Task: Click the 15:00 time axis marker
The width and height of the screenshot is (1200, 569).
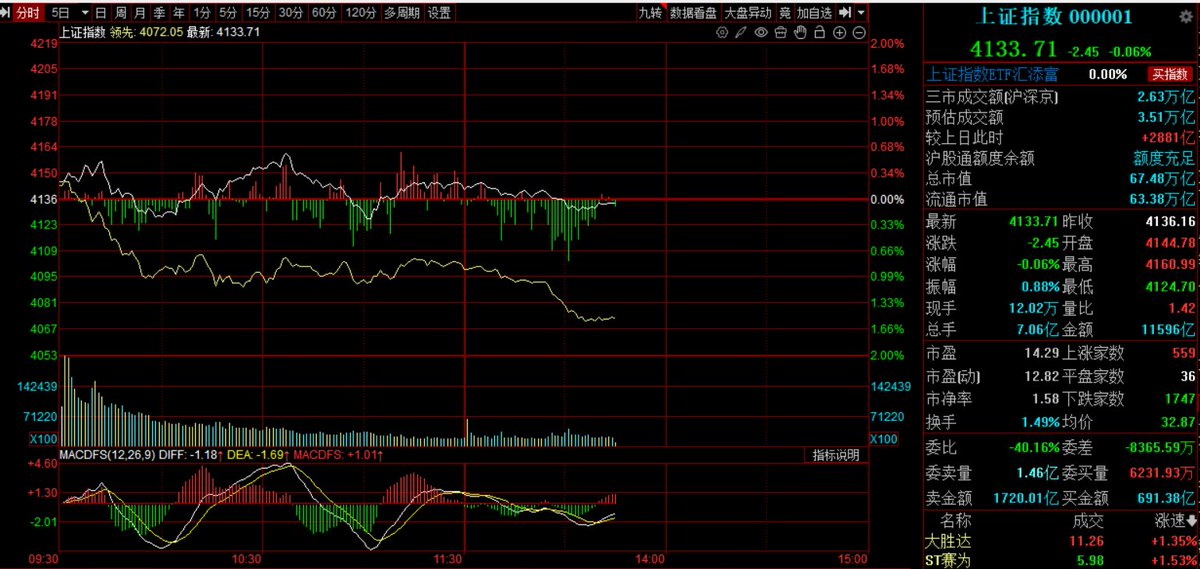Action: pyautogui.click(x=852, y=559)
